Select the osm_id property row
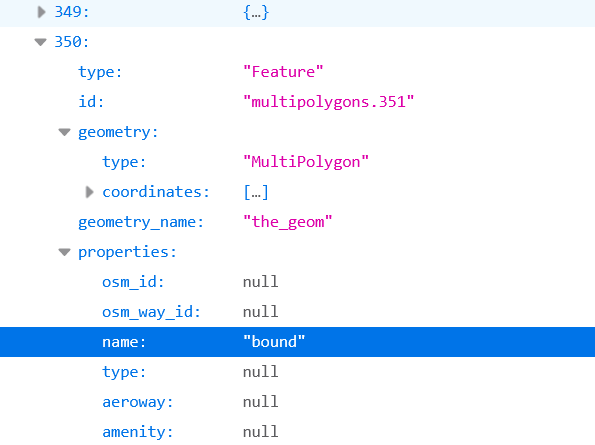The height and width of the screenshot is (445, 595). click(x=298, y=282)
